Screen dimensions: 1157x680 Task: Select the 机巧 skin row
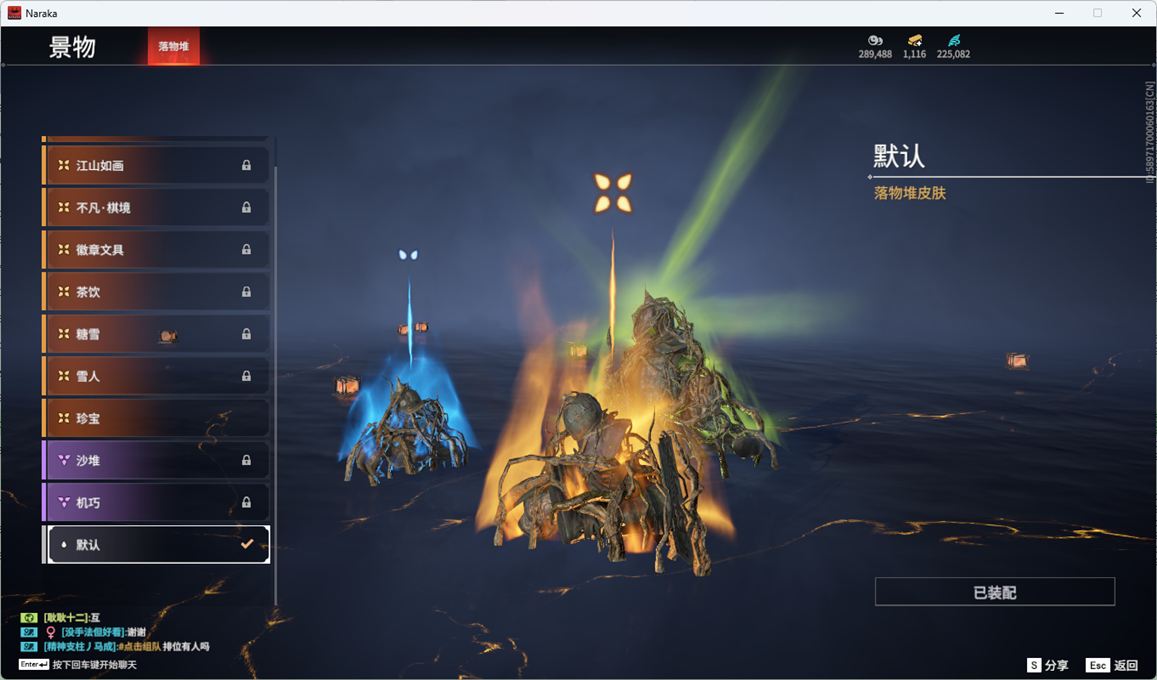pyautogui.click(x=156, y=502)
